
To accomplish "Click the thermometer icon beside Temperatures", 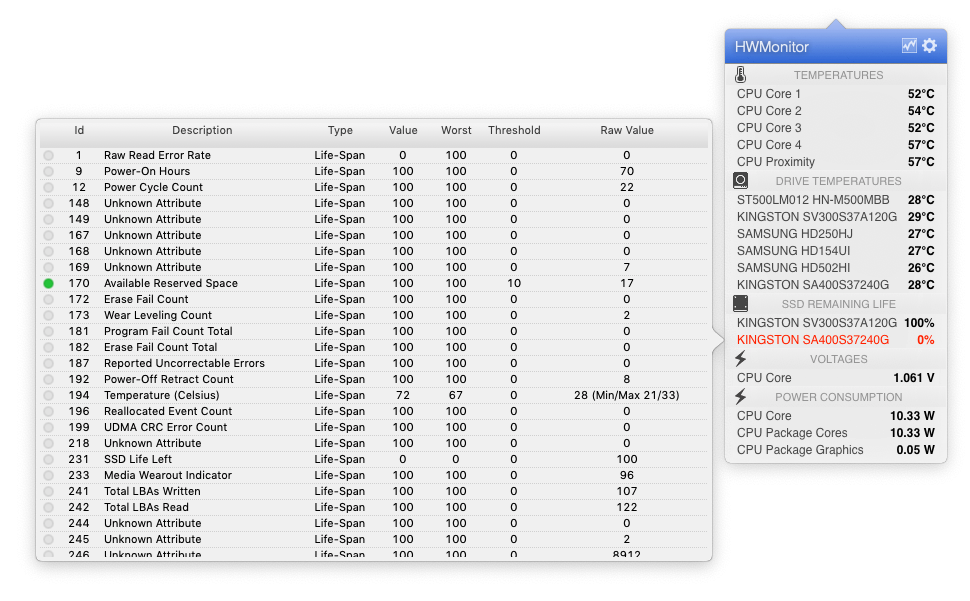I will point(740,75).
